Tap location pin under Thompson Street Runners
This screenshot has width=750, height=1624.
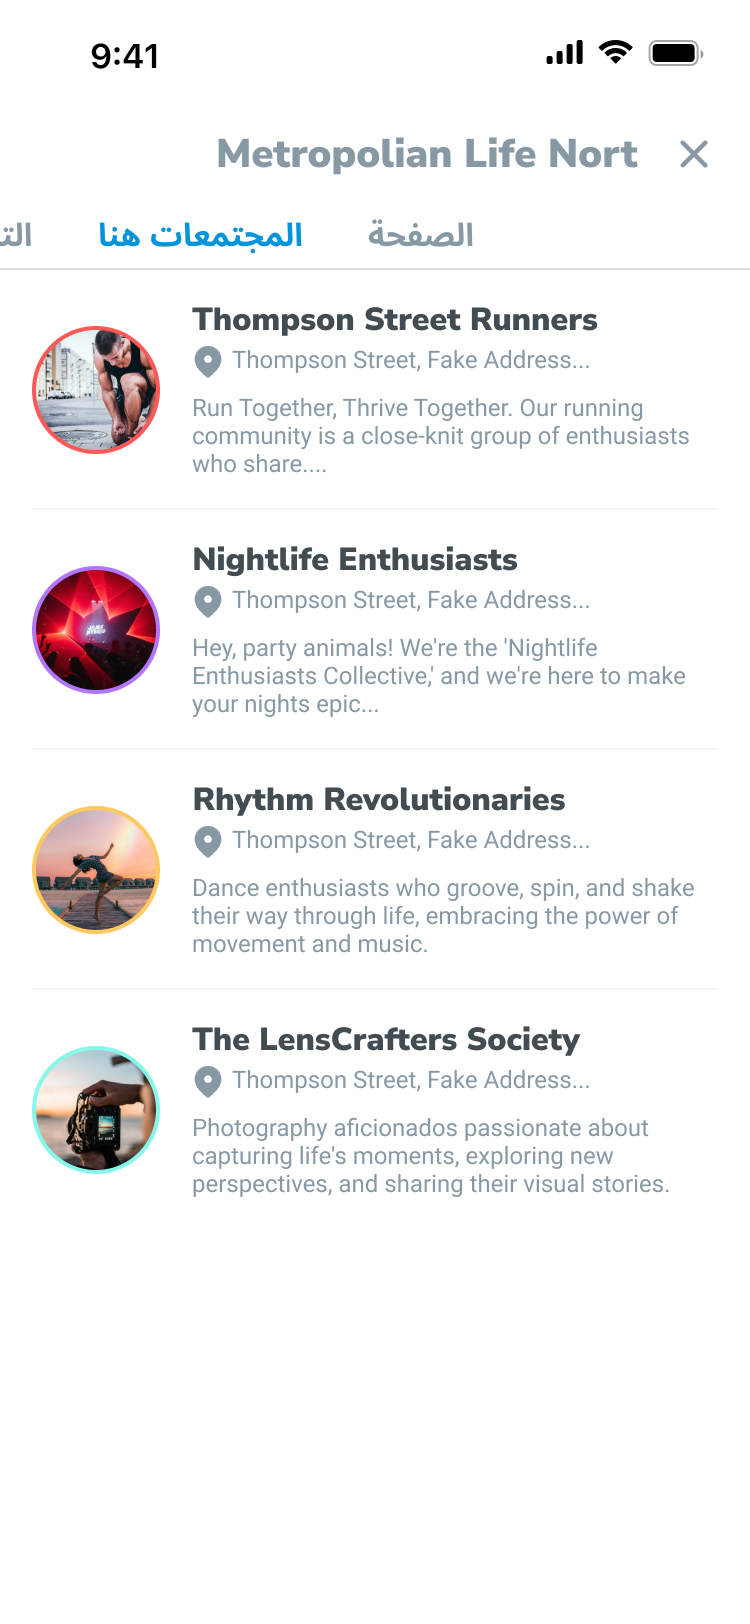coord(207,361)
